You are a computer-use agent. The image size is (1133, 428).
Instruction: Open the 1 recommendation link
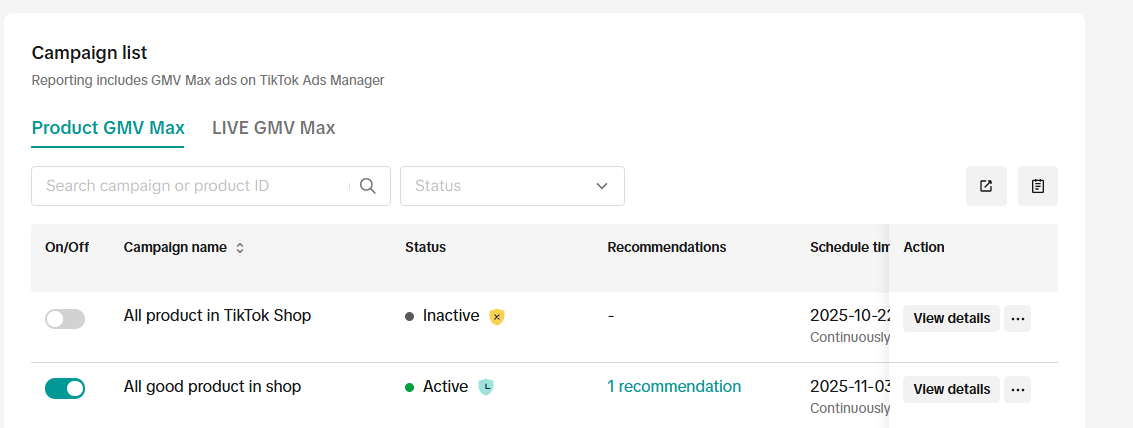pos(674,387)
